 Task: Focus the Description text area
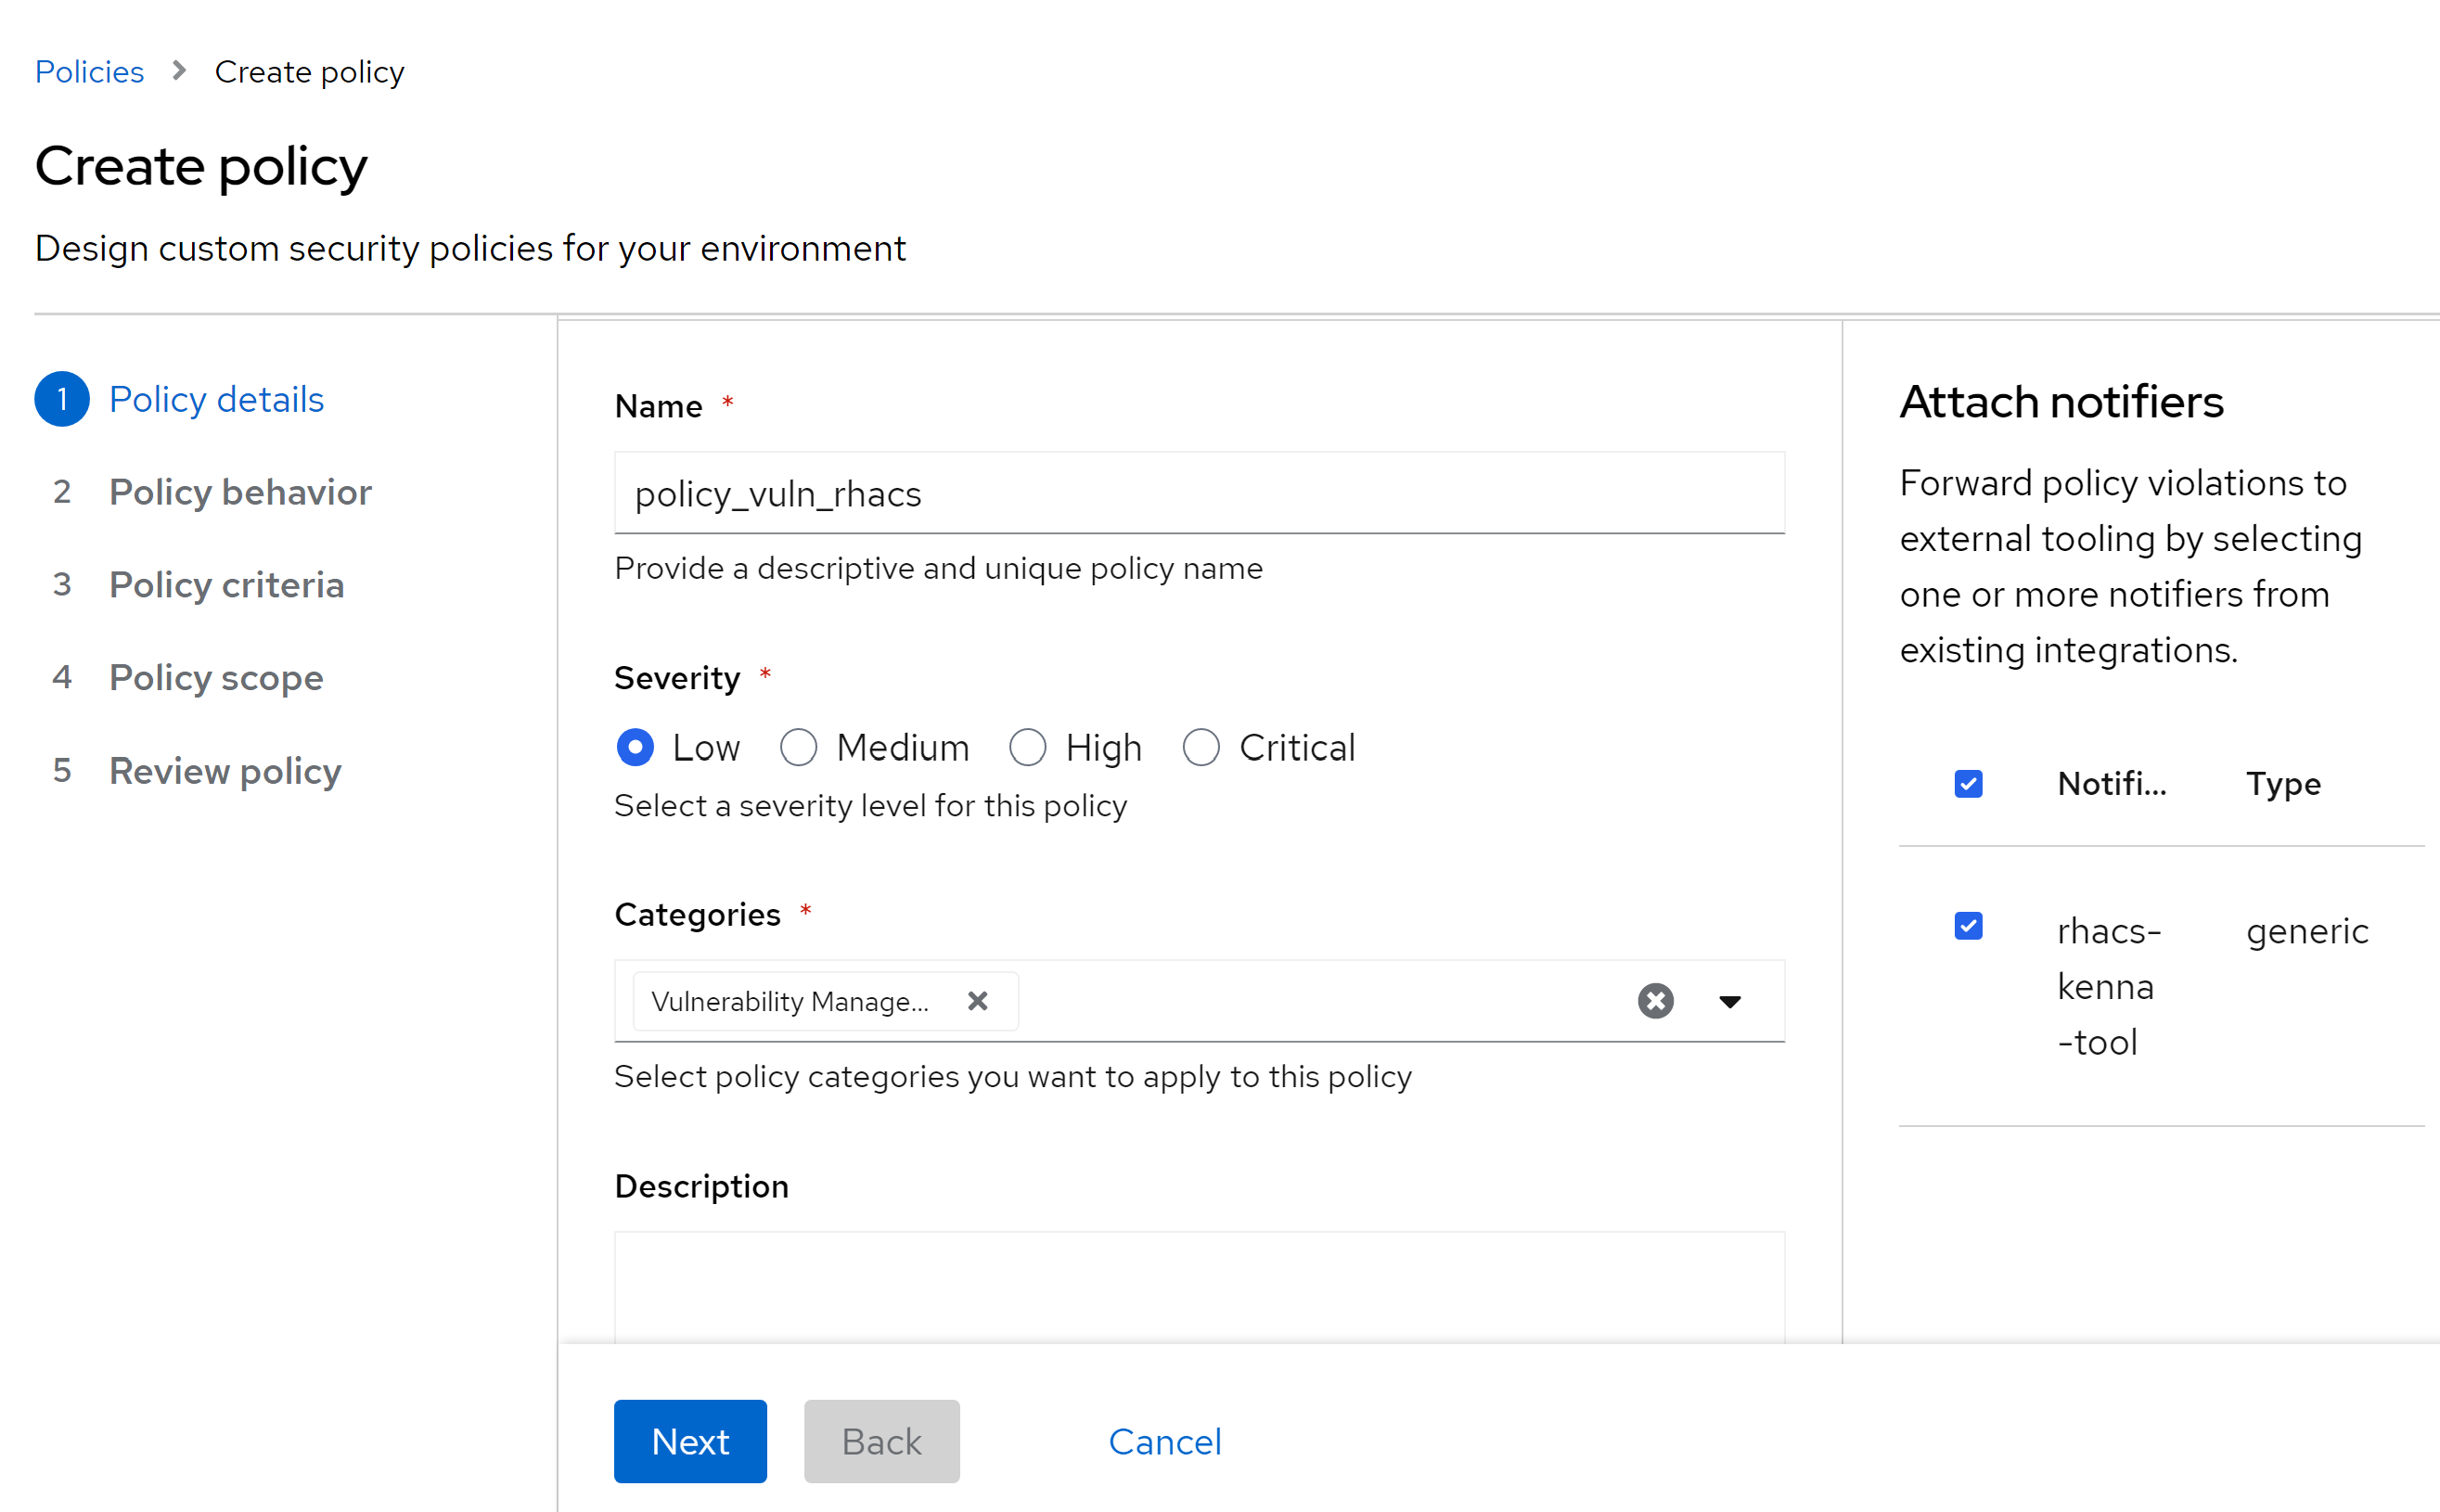click(1198, 1286)
